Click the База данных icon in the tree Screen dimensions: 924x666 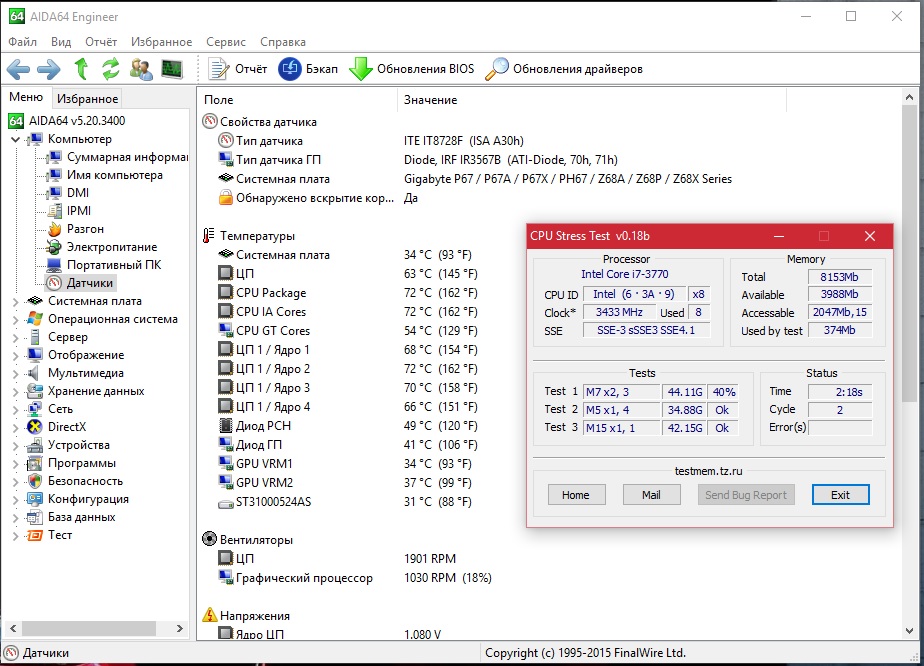[x=35, y=517]
